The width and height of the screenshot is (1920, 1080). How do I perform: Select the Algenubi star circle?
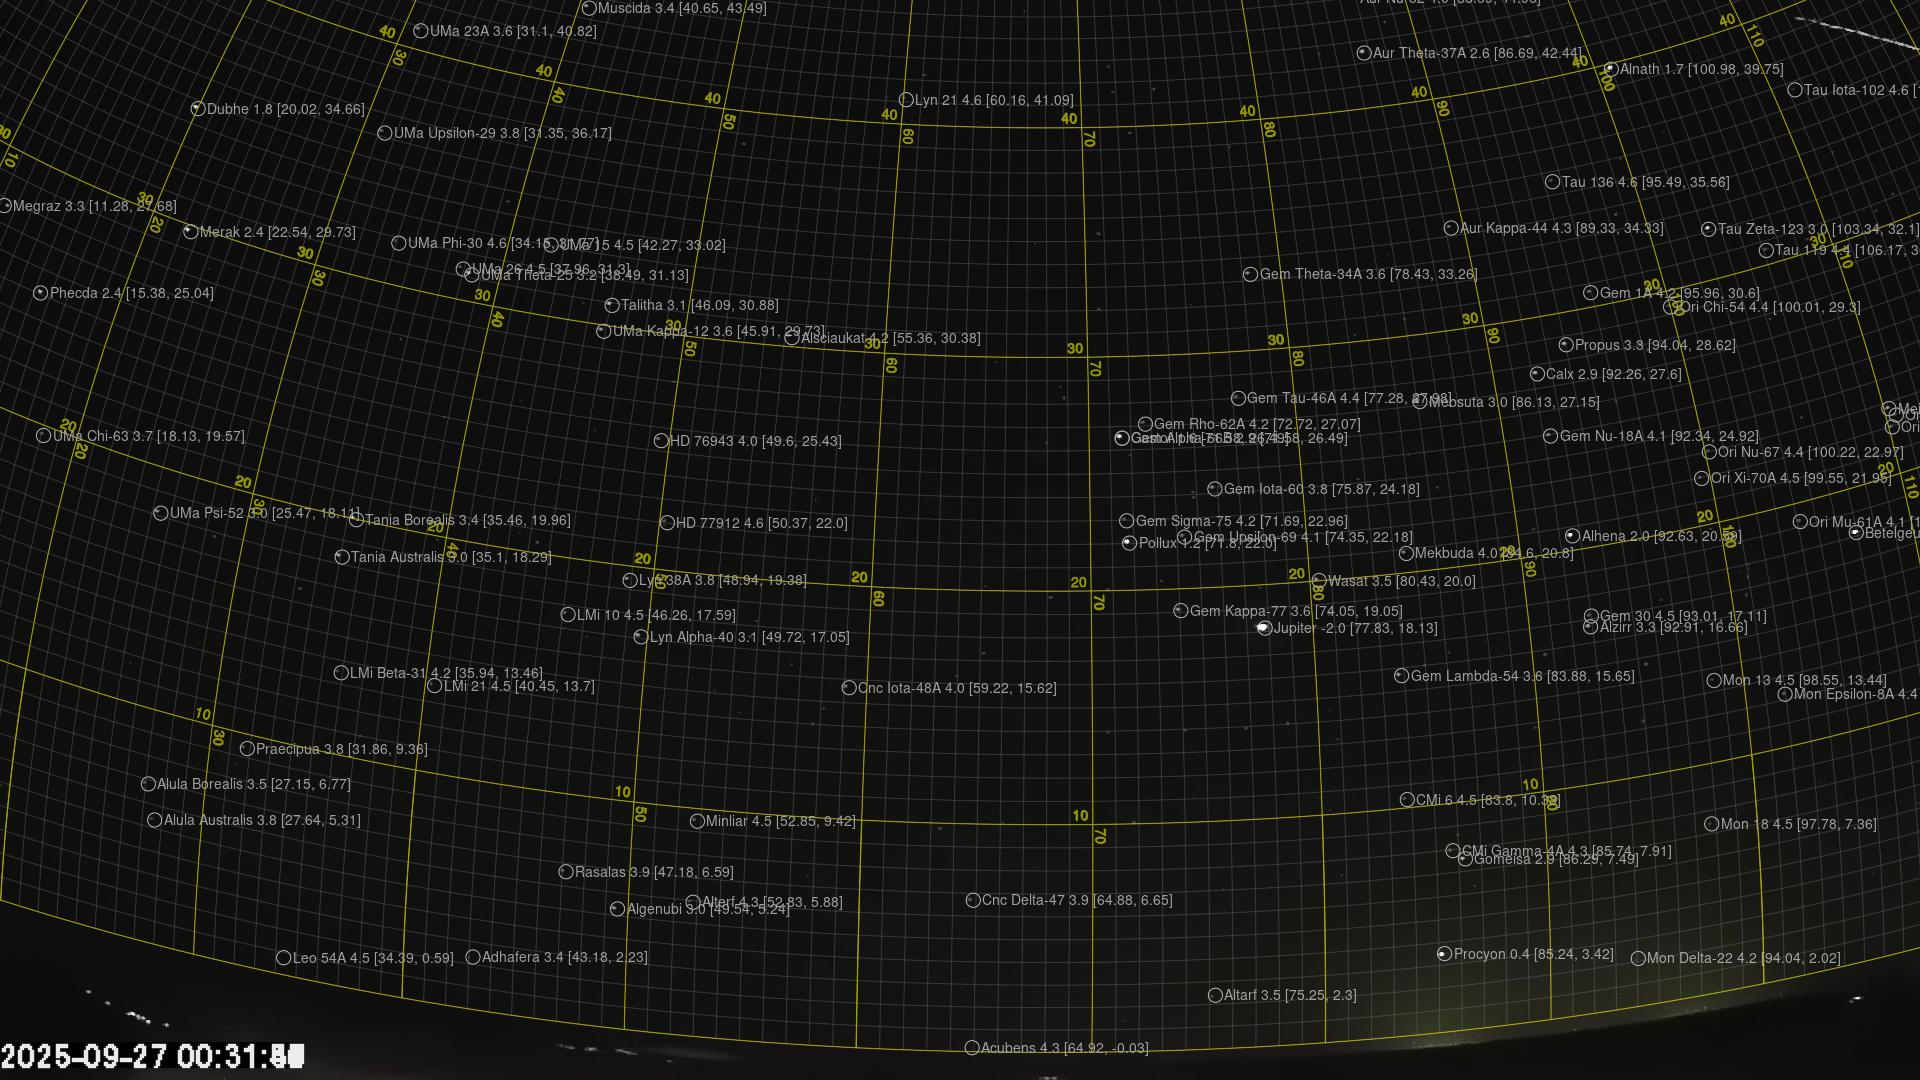point(618,909)
